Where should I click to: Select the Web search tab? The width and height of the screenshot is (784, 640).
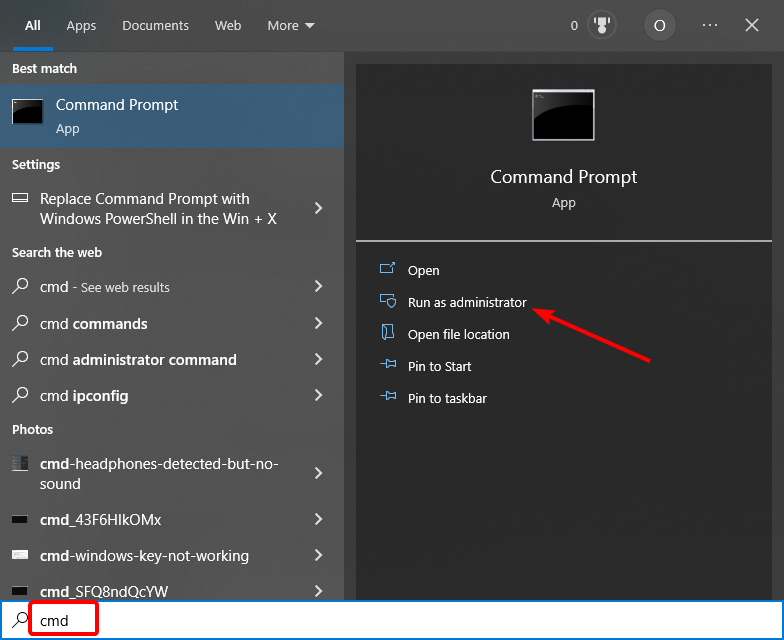tap(228, 26)
